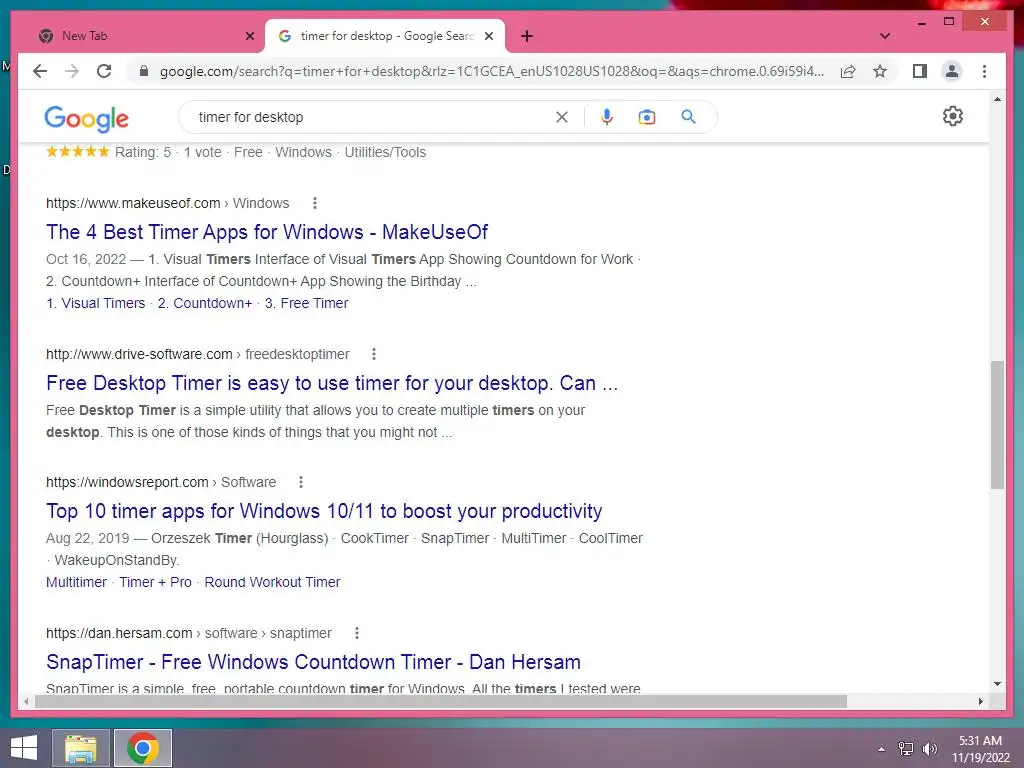
Task: Reload the current page
Action: [104, 71]
